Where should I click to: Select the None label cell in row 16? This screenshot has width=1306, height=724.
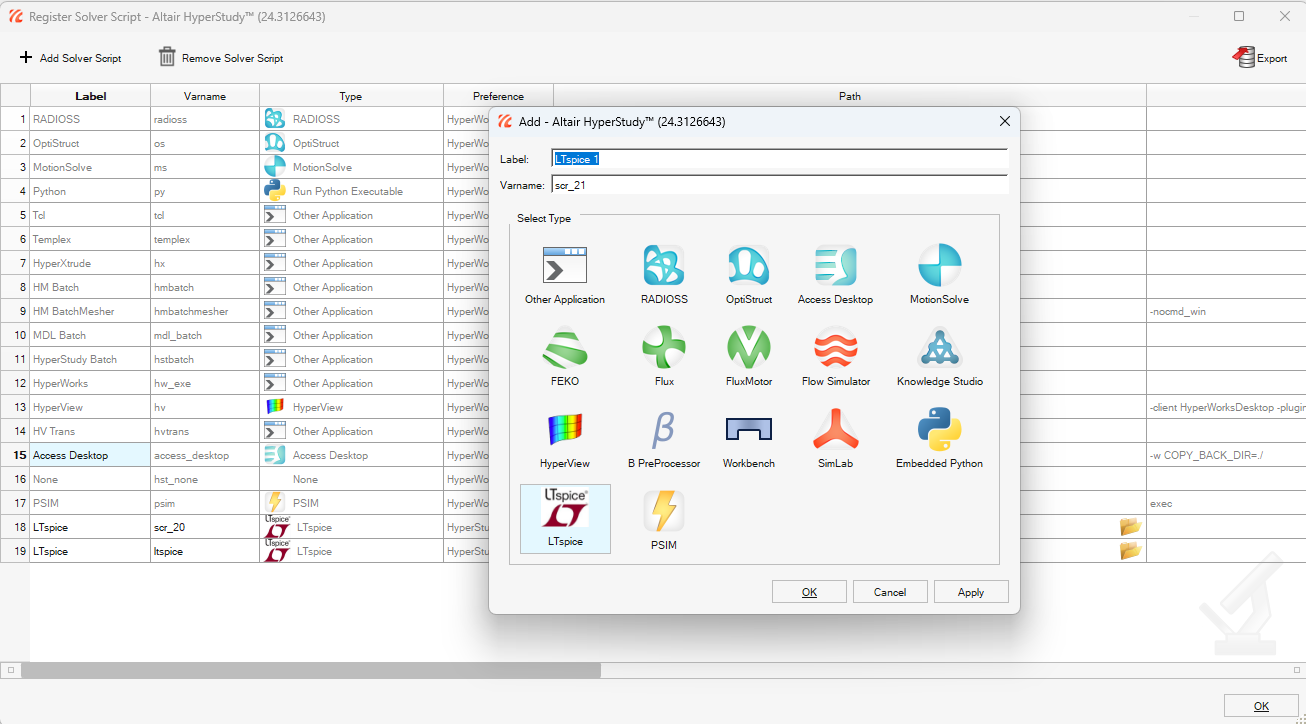click(91, 479)
